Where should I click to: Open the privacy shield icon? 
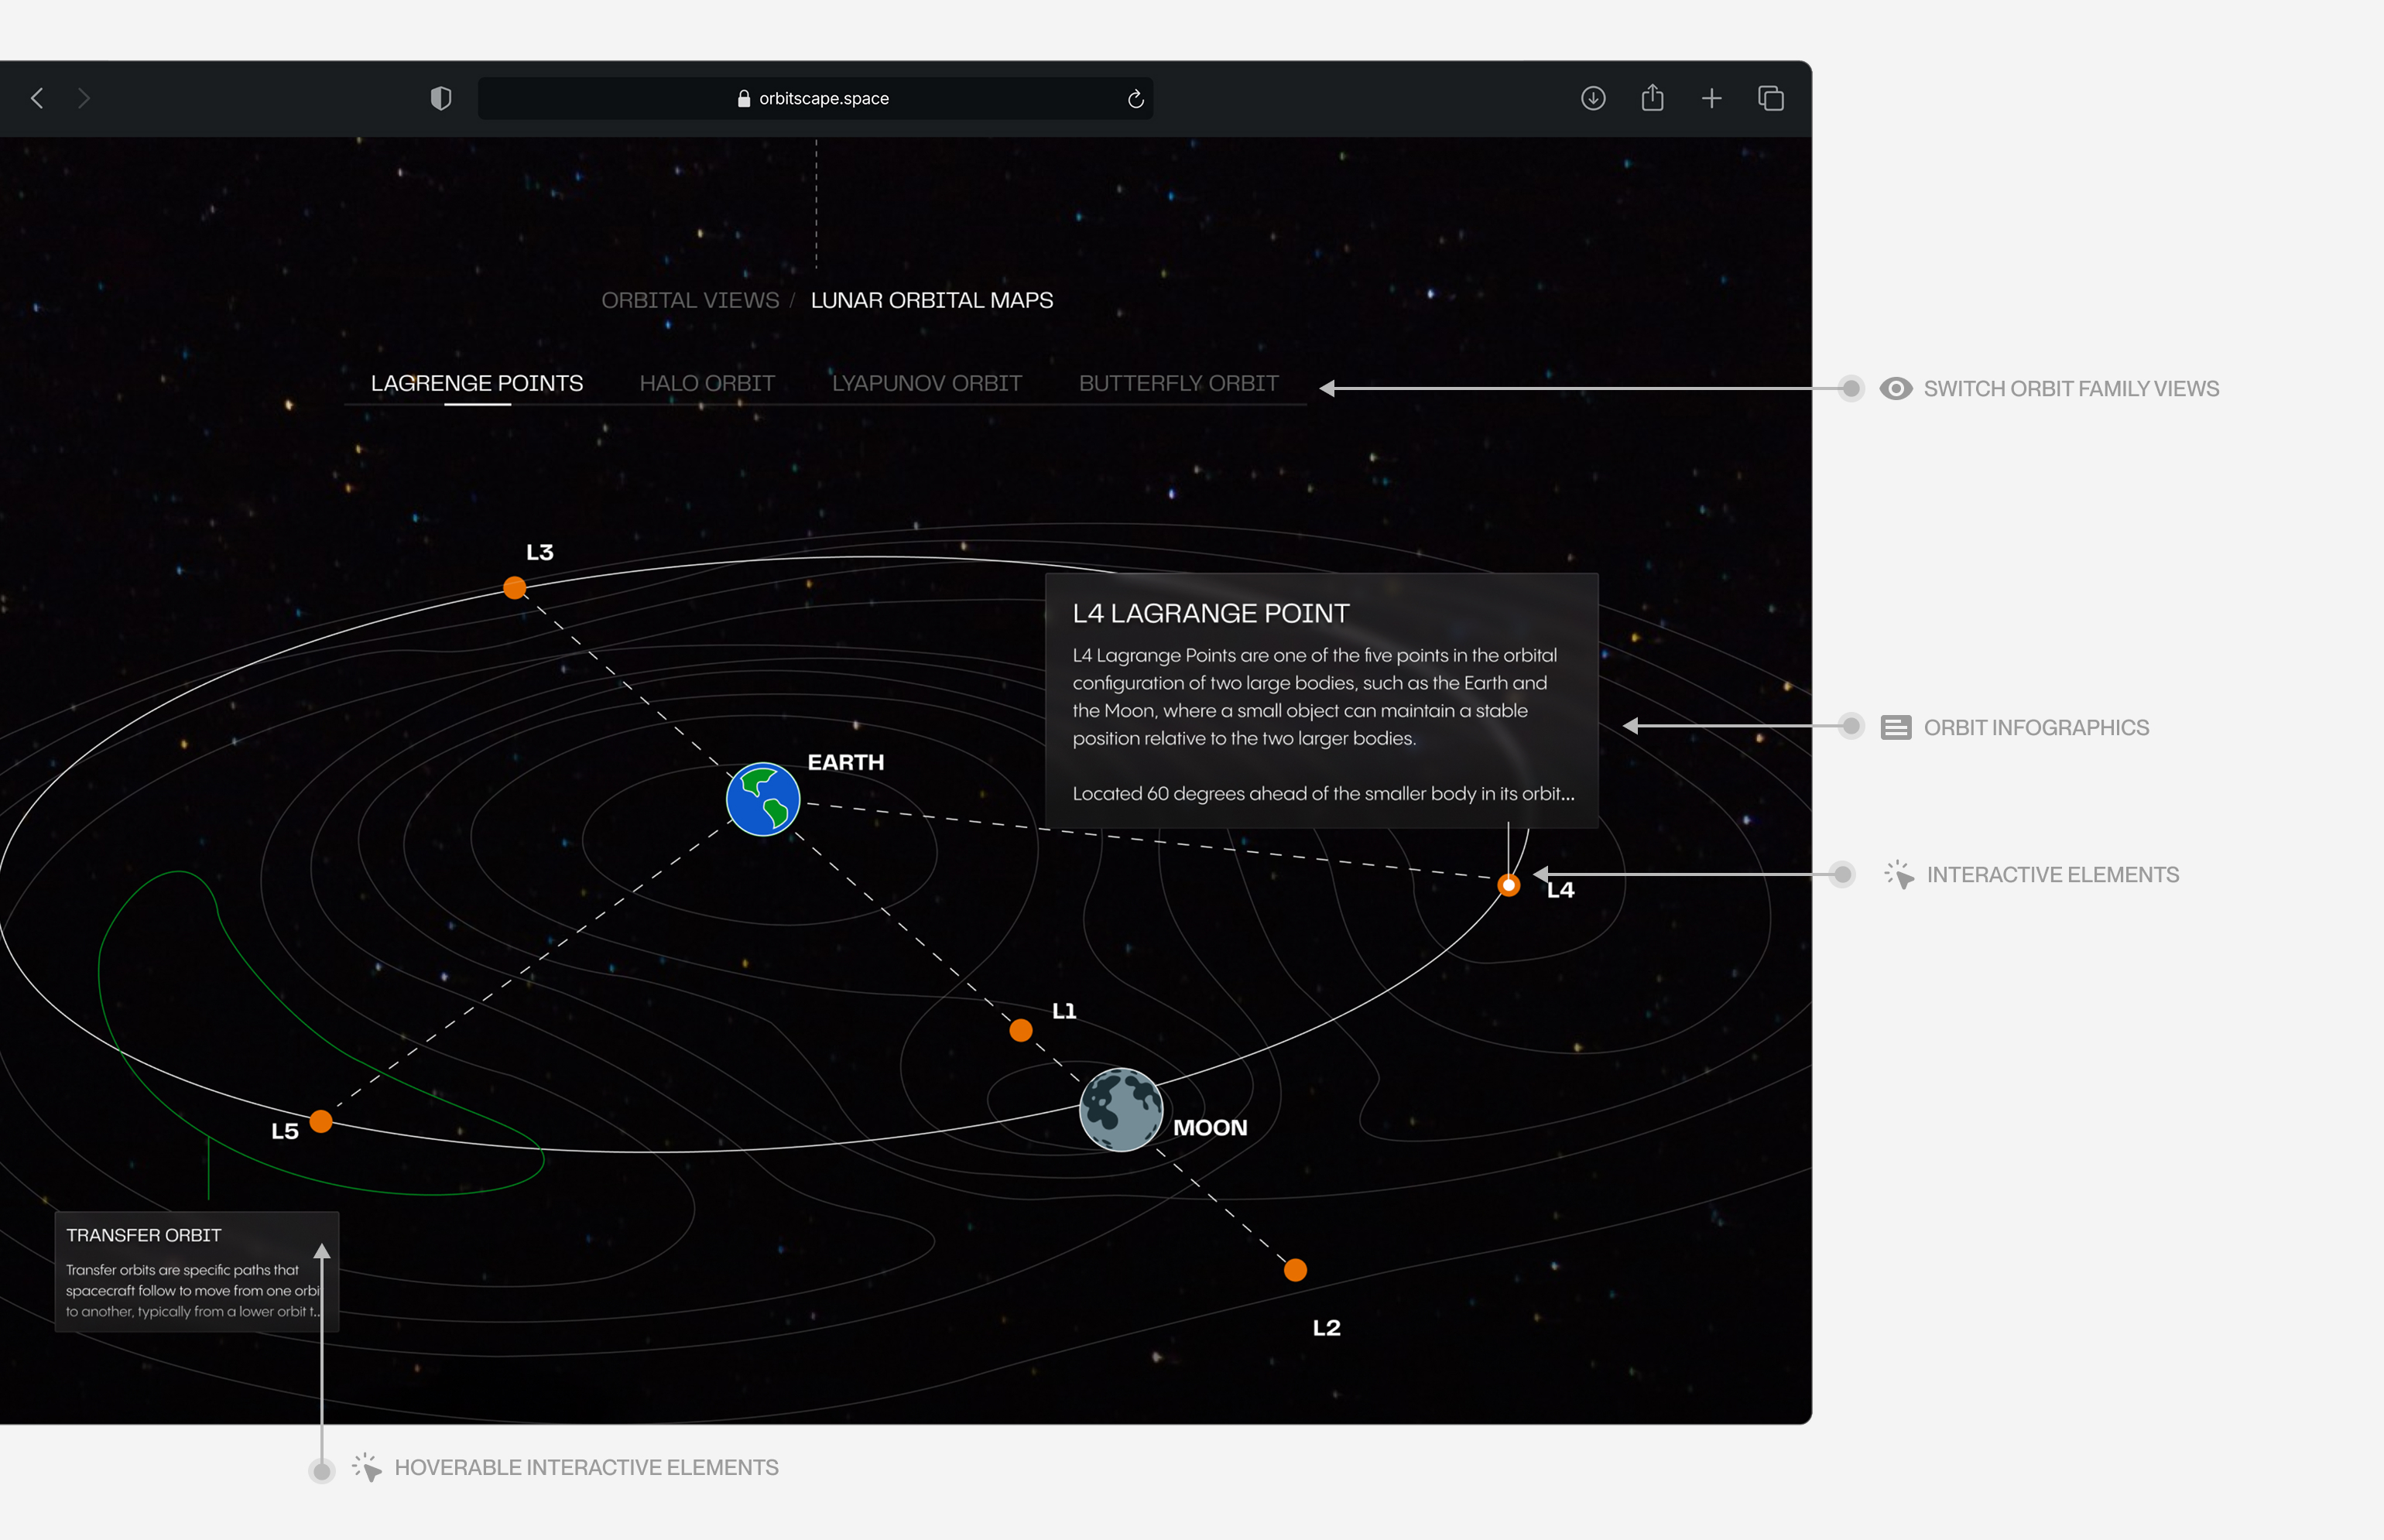pyautogui.click(x=441, y=98)
